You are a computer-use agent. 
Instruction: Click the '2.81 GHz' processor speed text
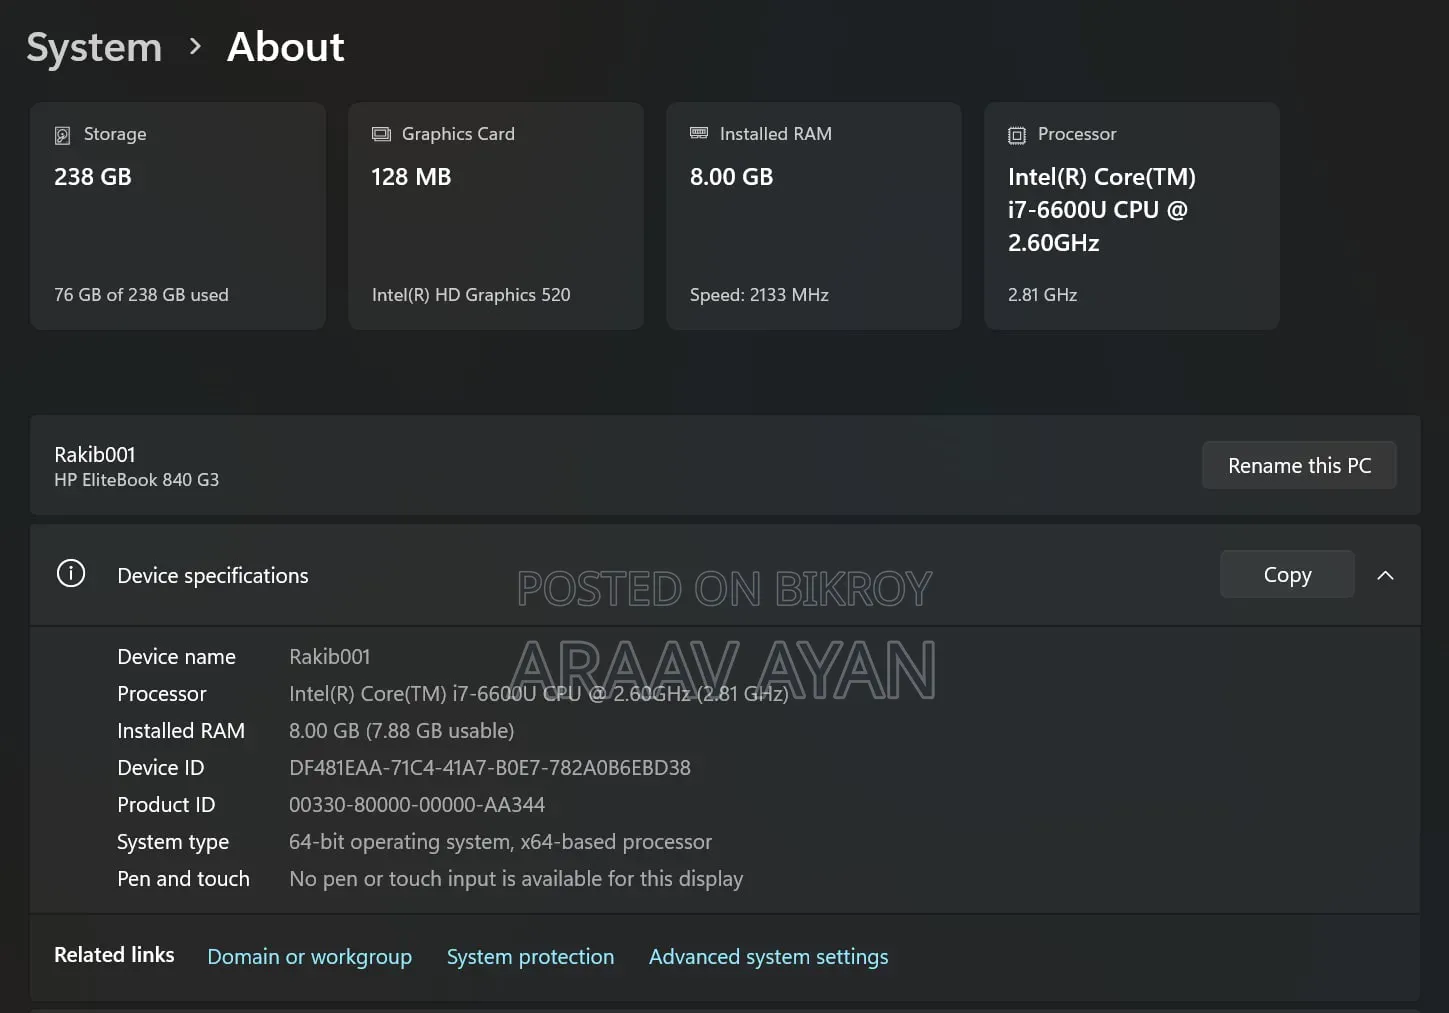tap(1042, 295)
